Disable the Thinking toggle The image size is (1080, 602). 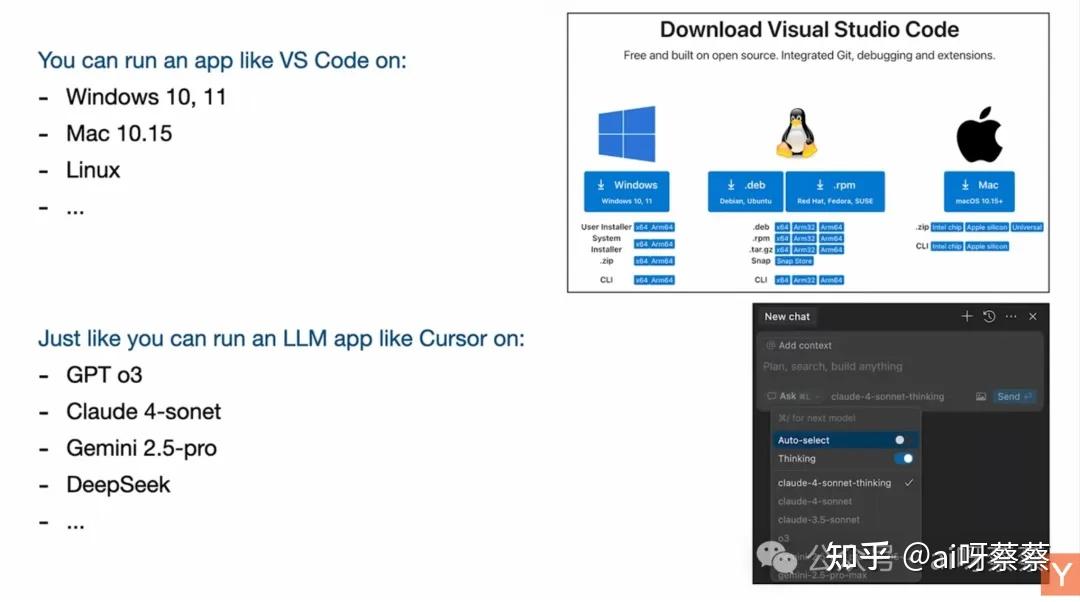point(904,458)
